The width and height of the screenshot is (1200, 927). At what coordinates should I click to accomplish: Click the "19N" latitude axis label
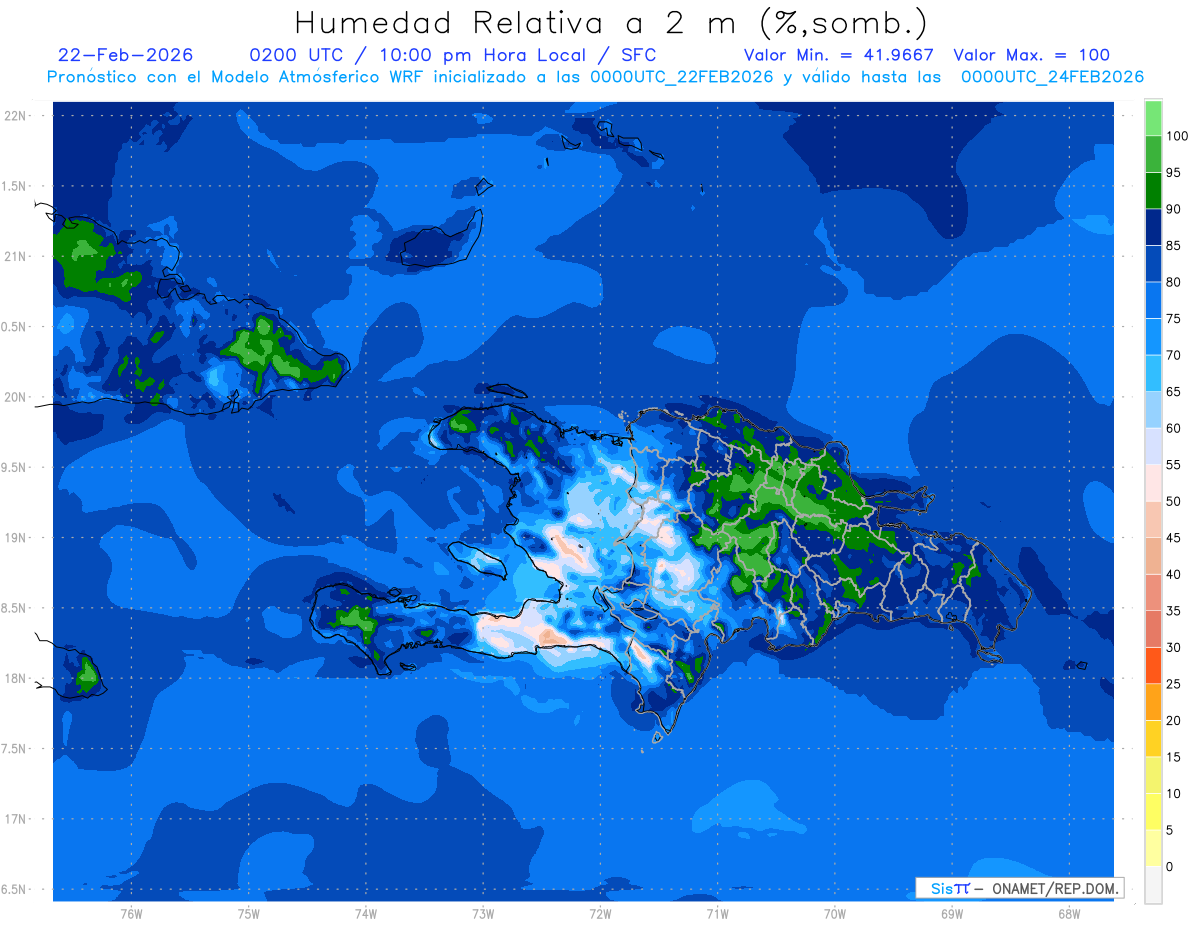pyautogui.click(x=14, y=538)
